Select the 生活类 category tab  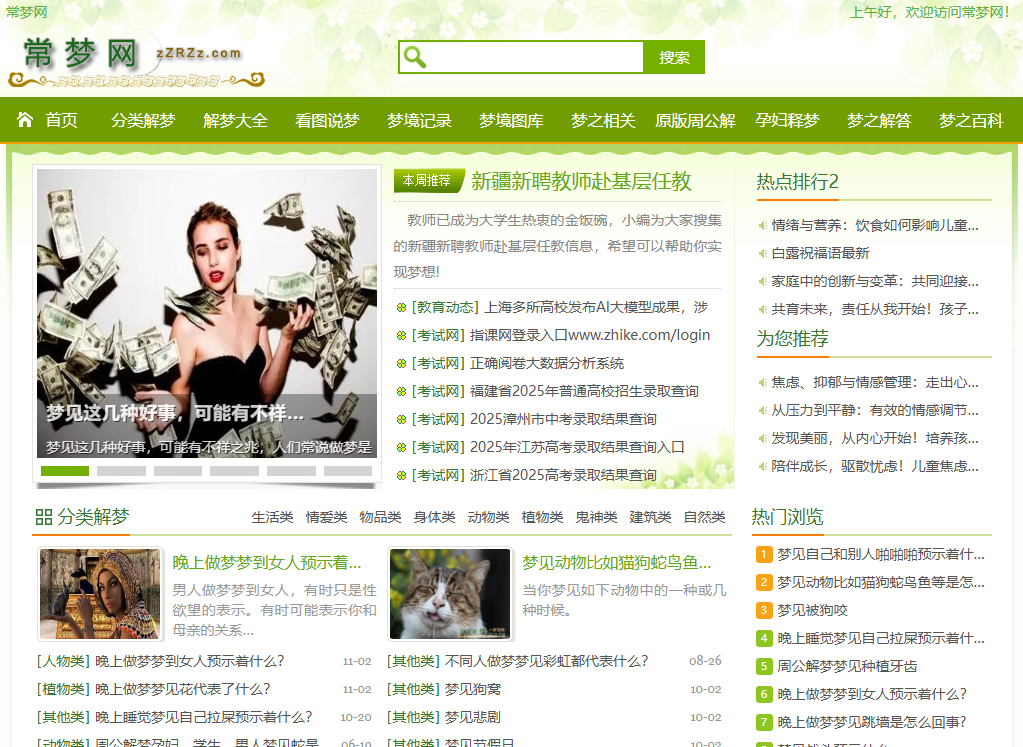coord(272,517)
